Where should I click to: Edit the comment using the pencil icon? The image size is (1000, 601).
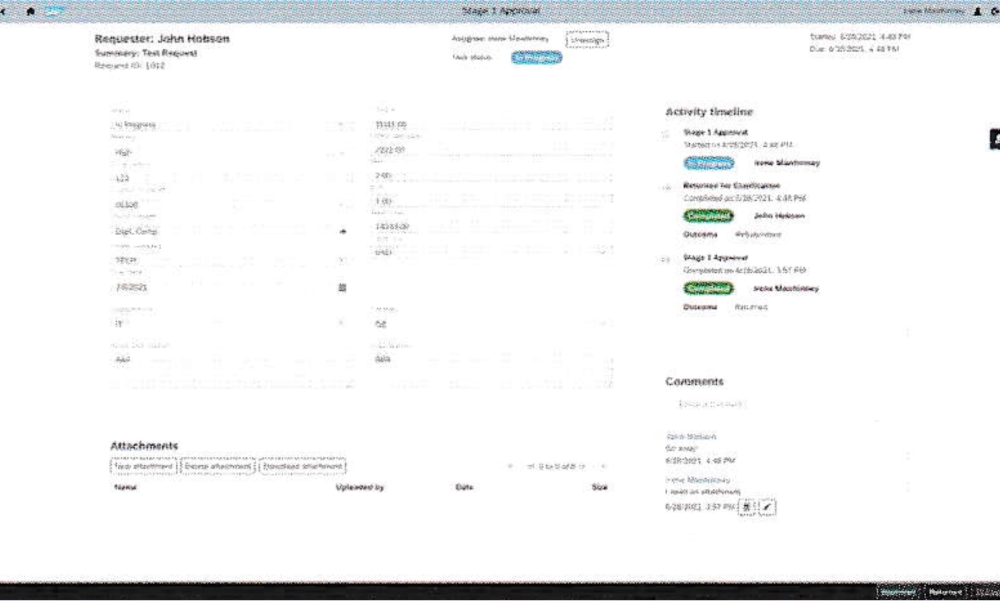pyautogui.click(x=768, y=507)
